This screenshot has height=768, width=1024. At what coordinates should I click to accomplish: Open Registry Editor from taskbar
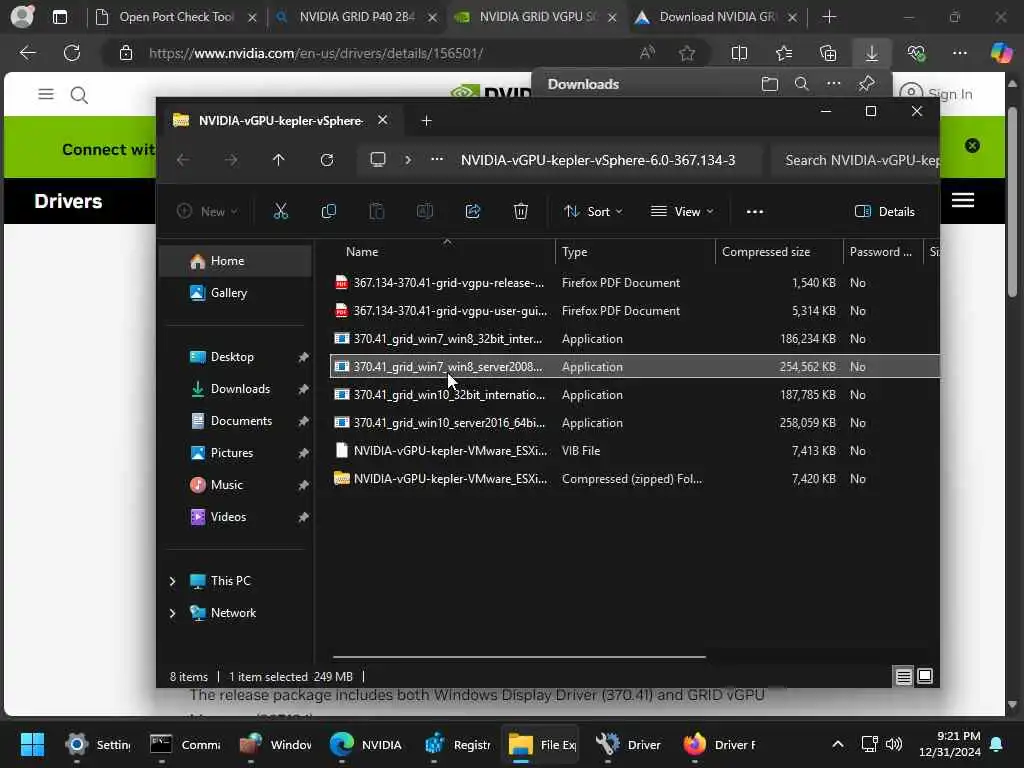point(457,744)
